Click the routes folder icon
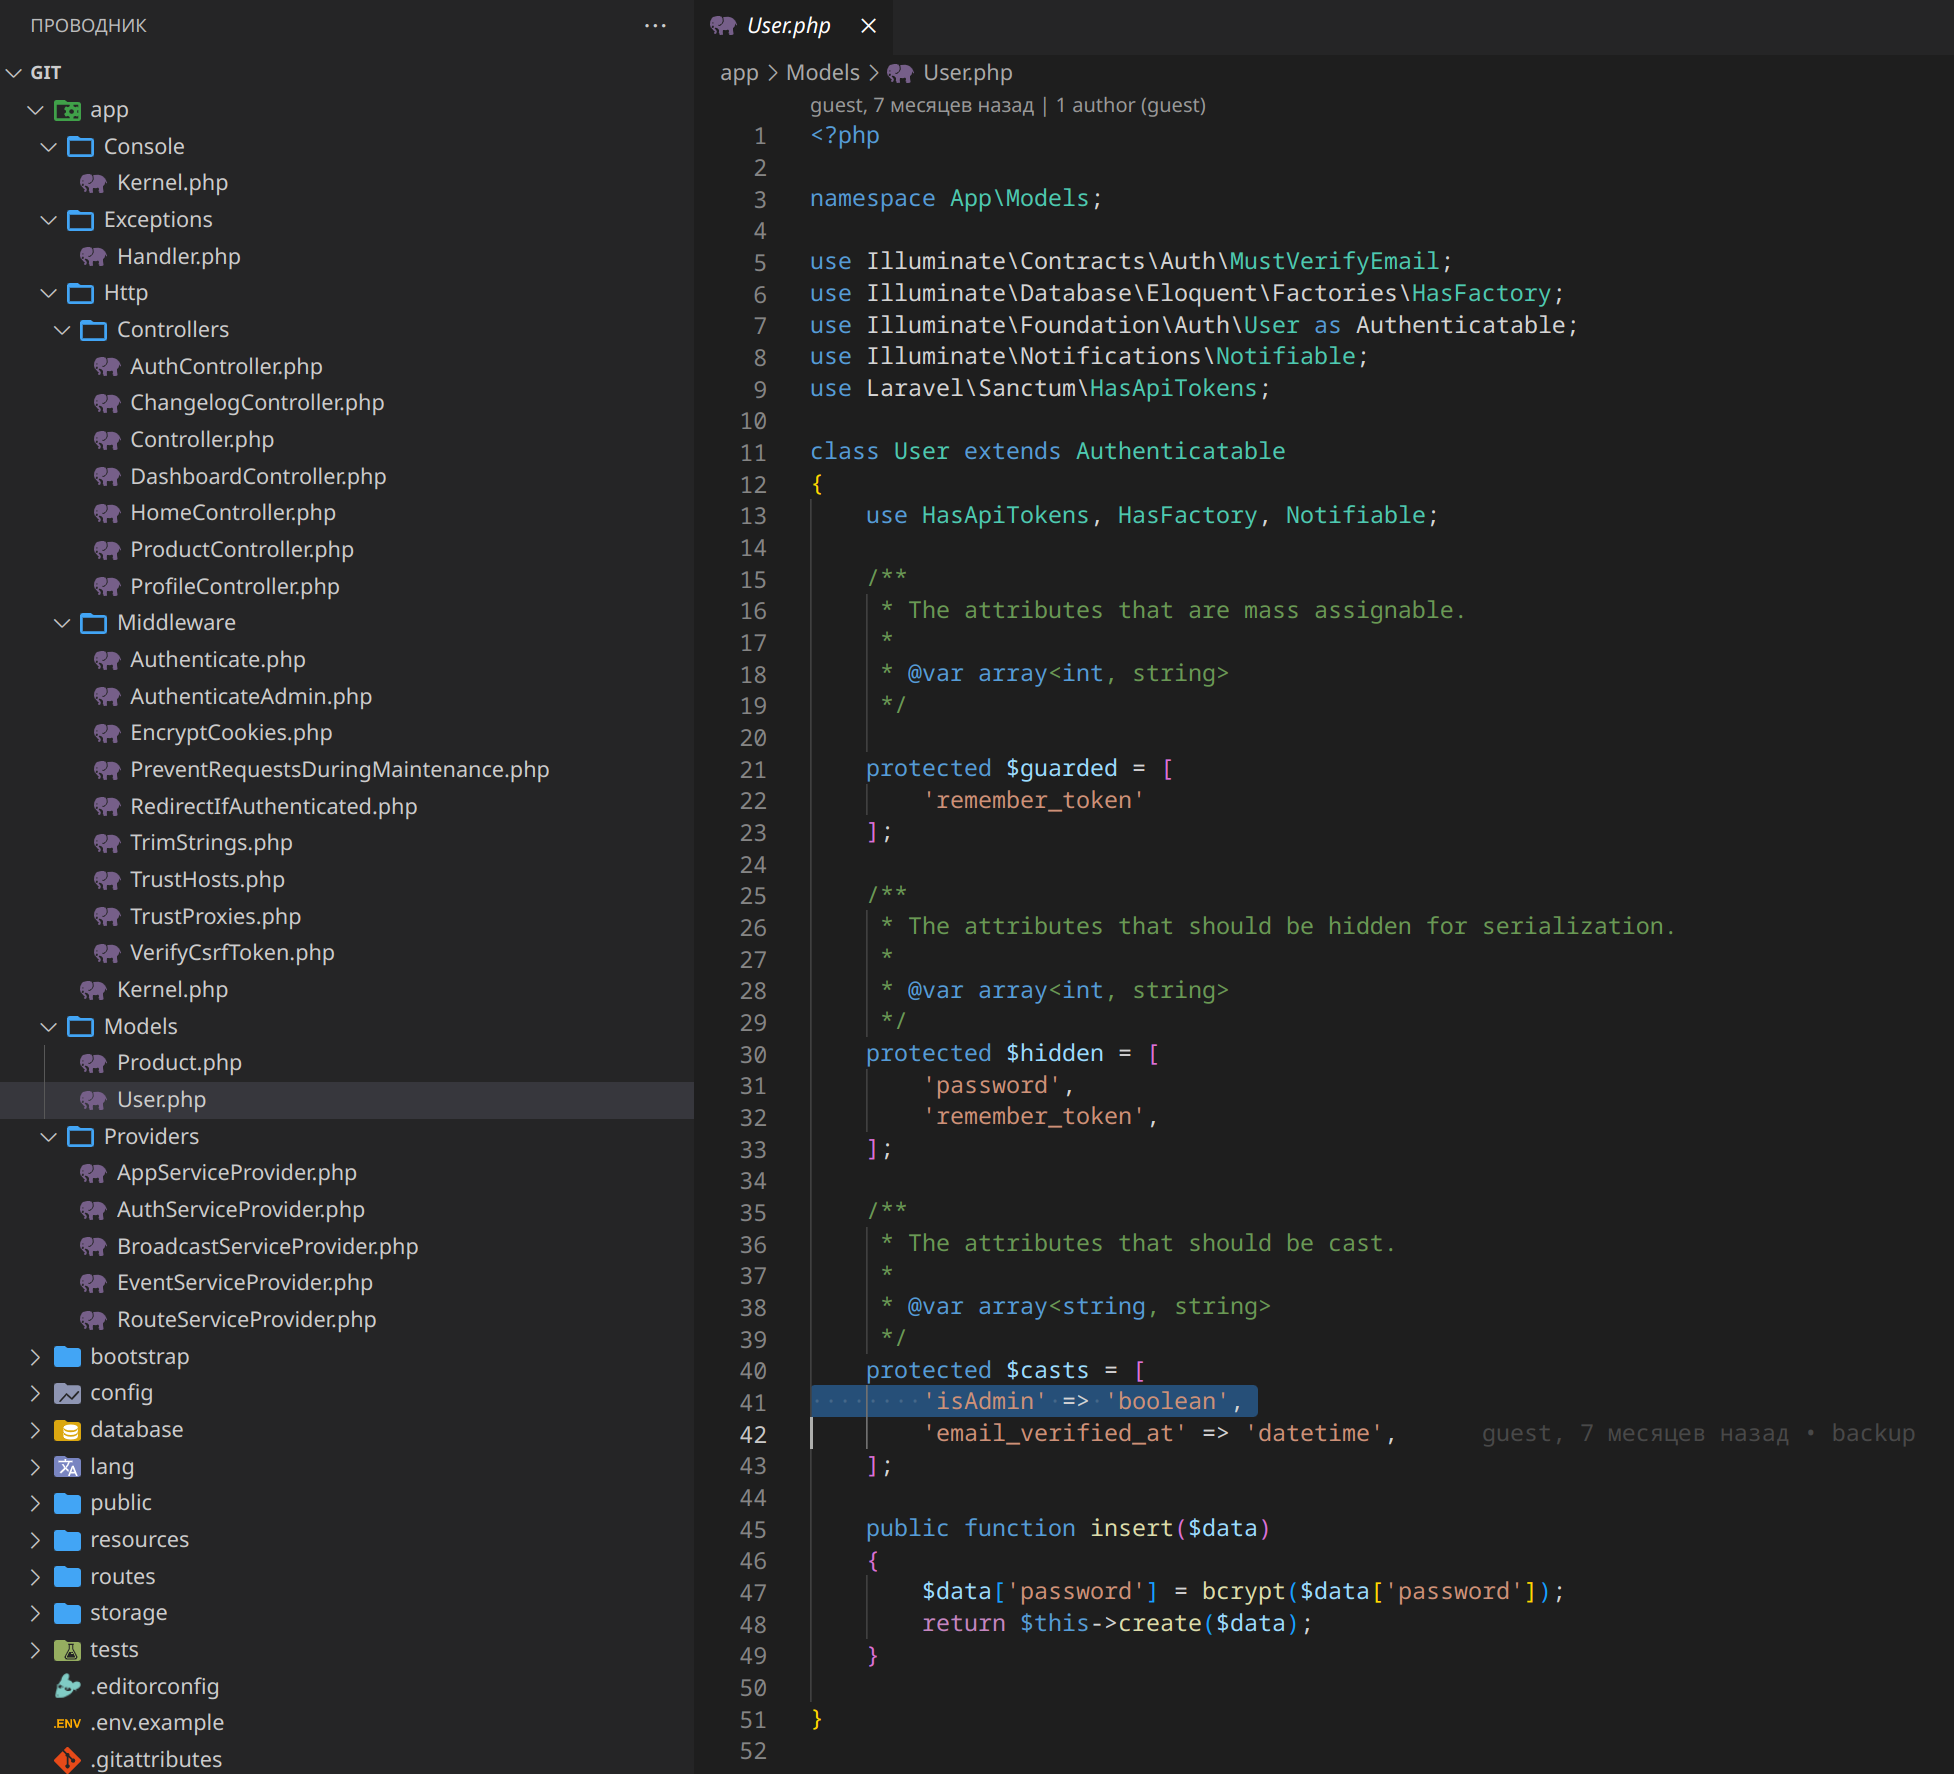 point(67,1577)
